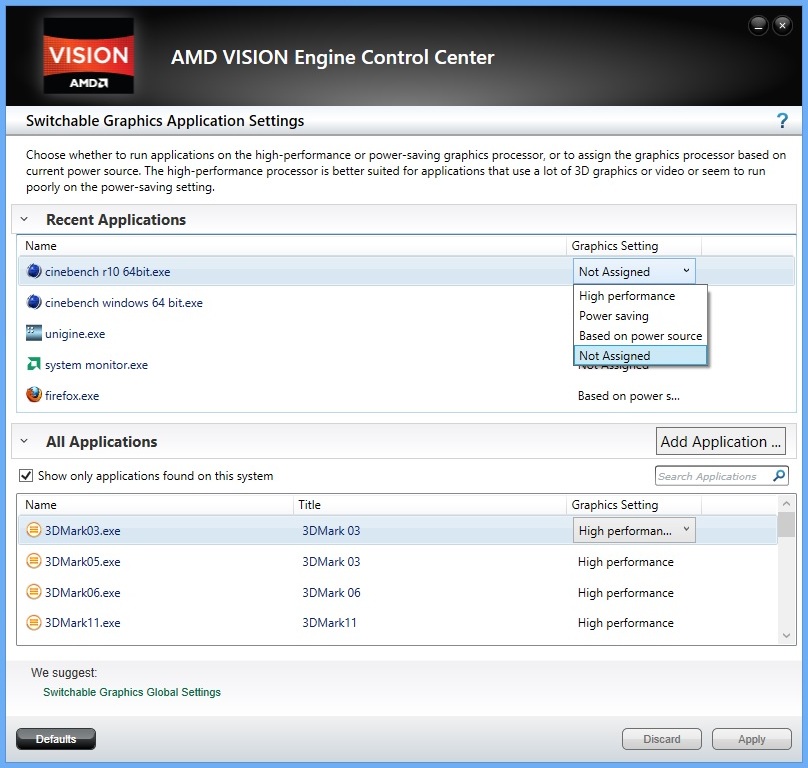
Task: Click the Defaults button
Action: coord(56,739)
